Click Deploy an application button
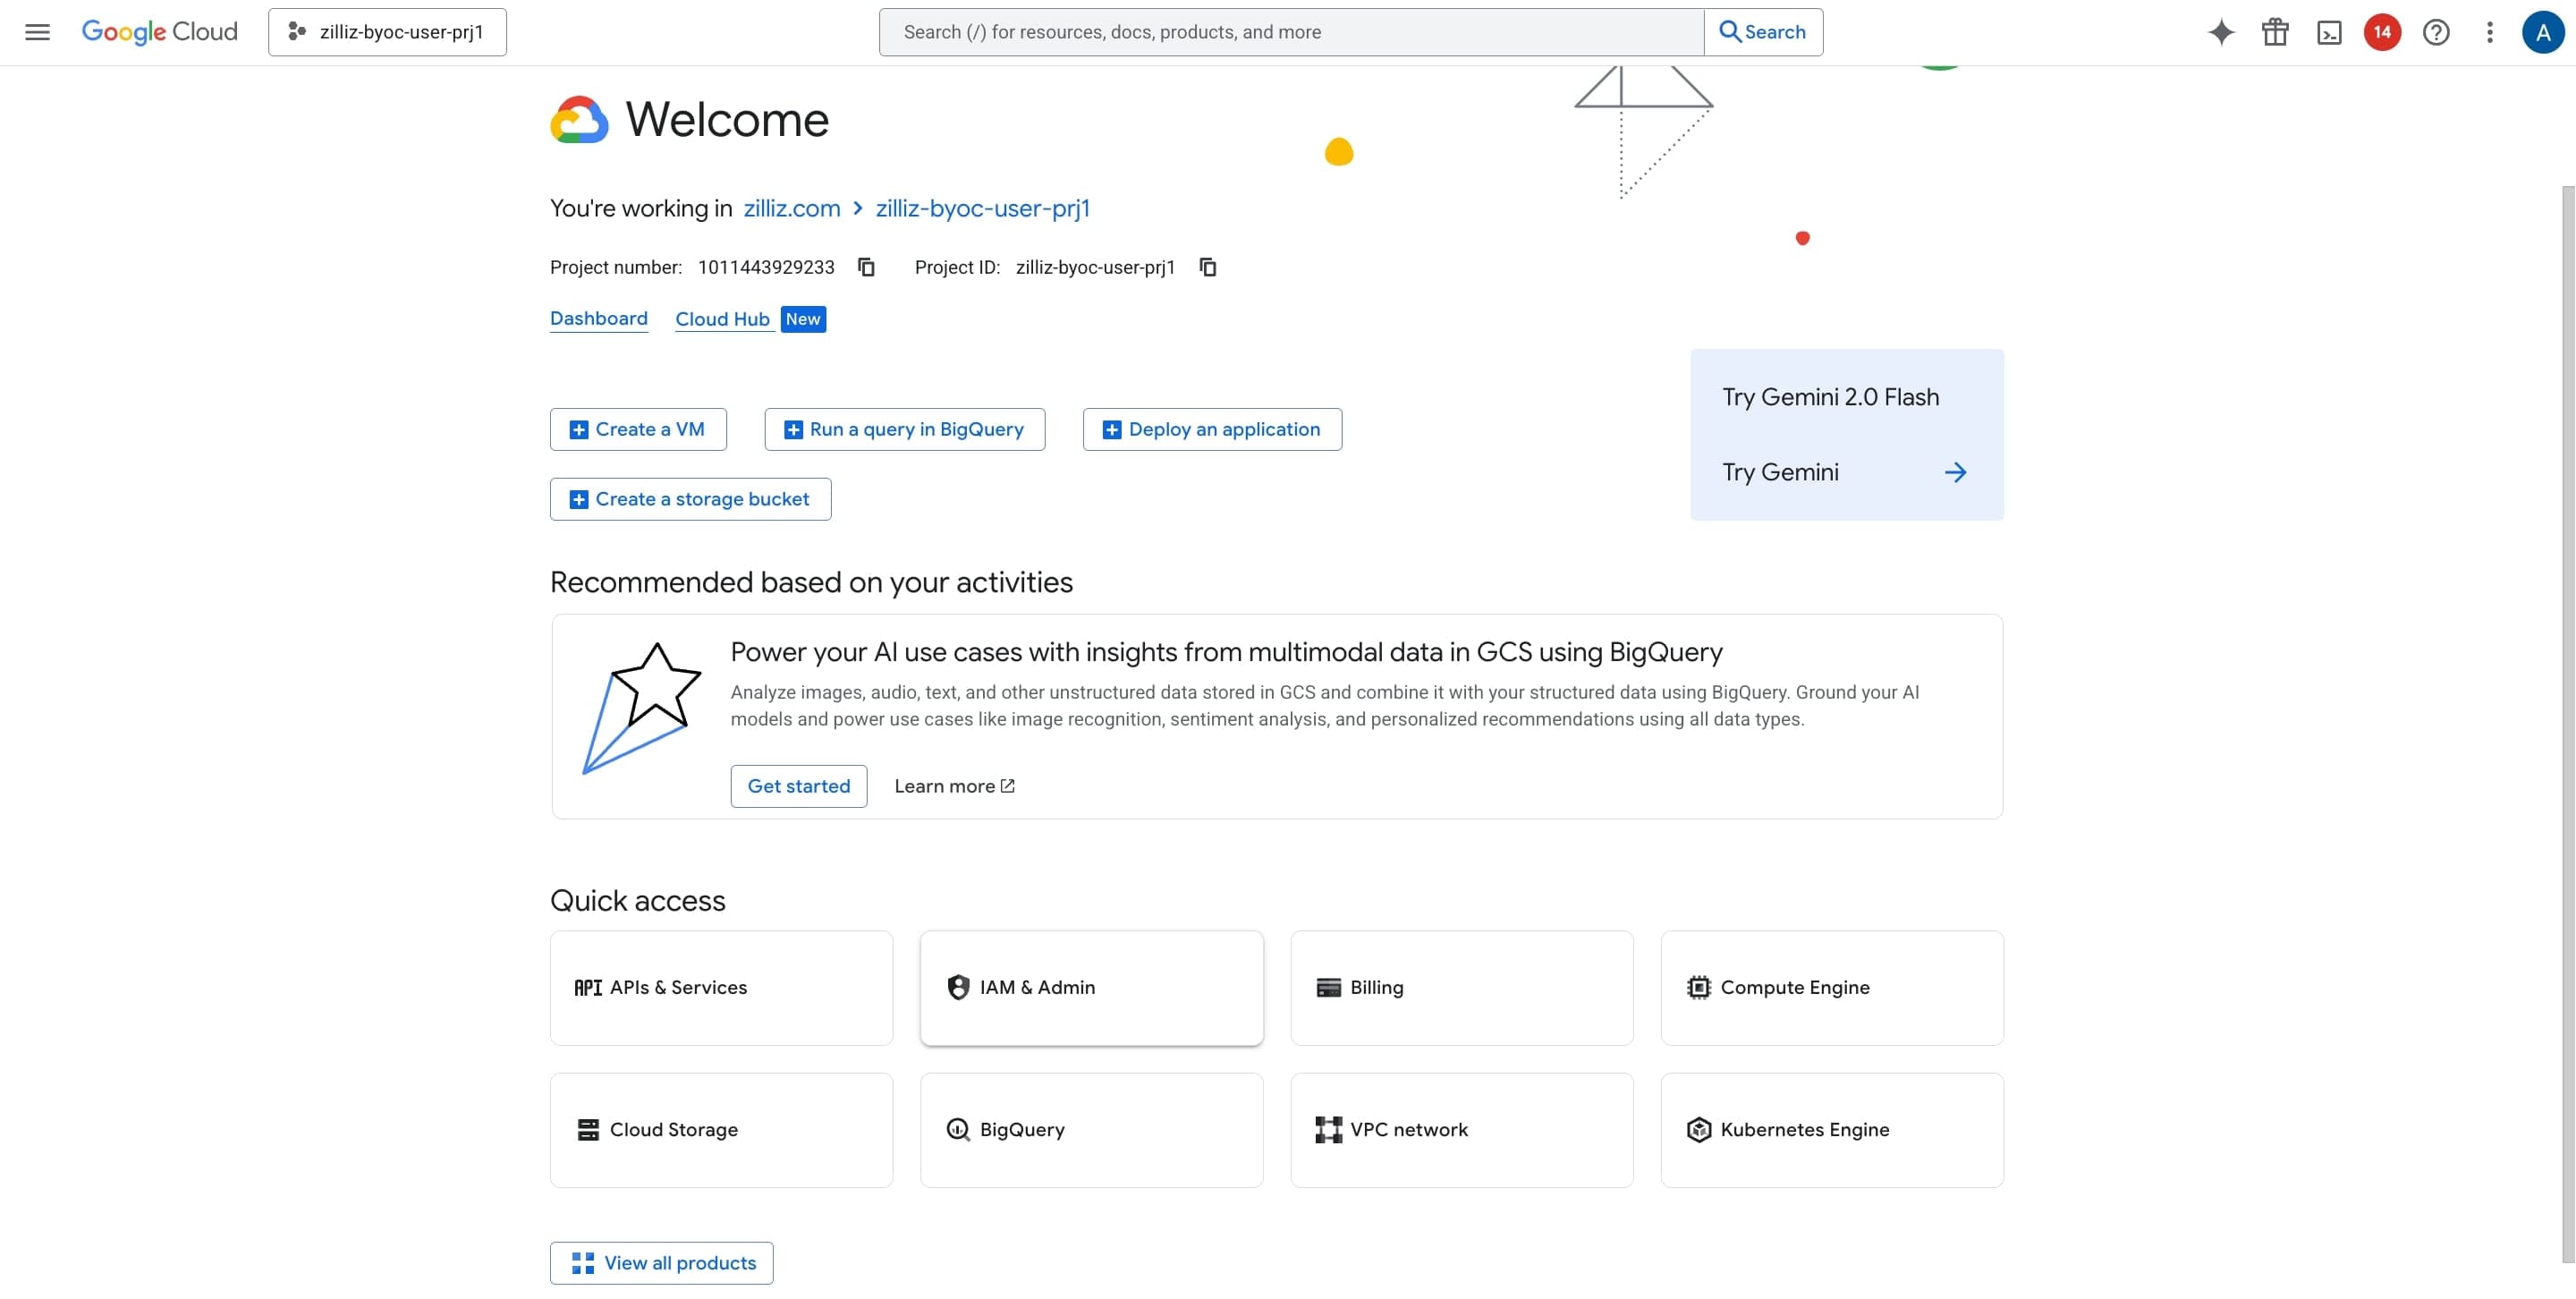Viewport: 2576px width, 1299px height. 1212,429
